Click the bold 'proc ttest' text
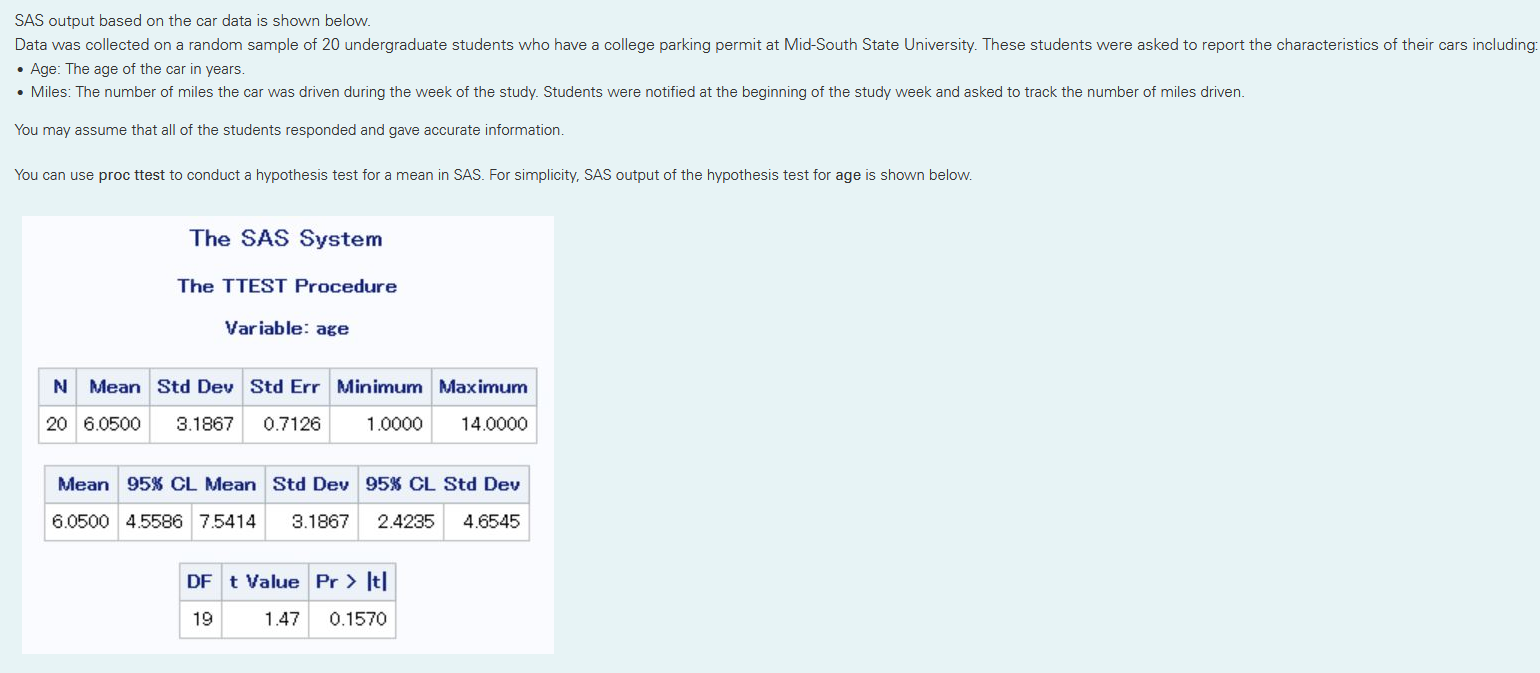 (x=132, y=175)
